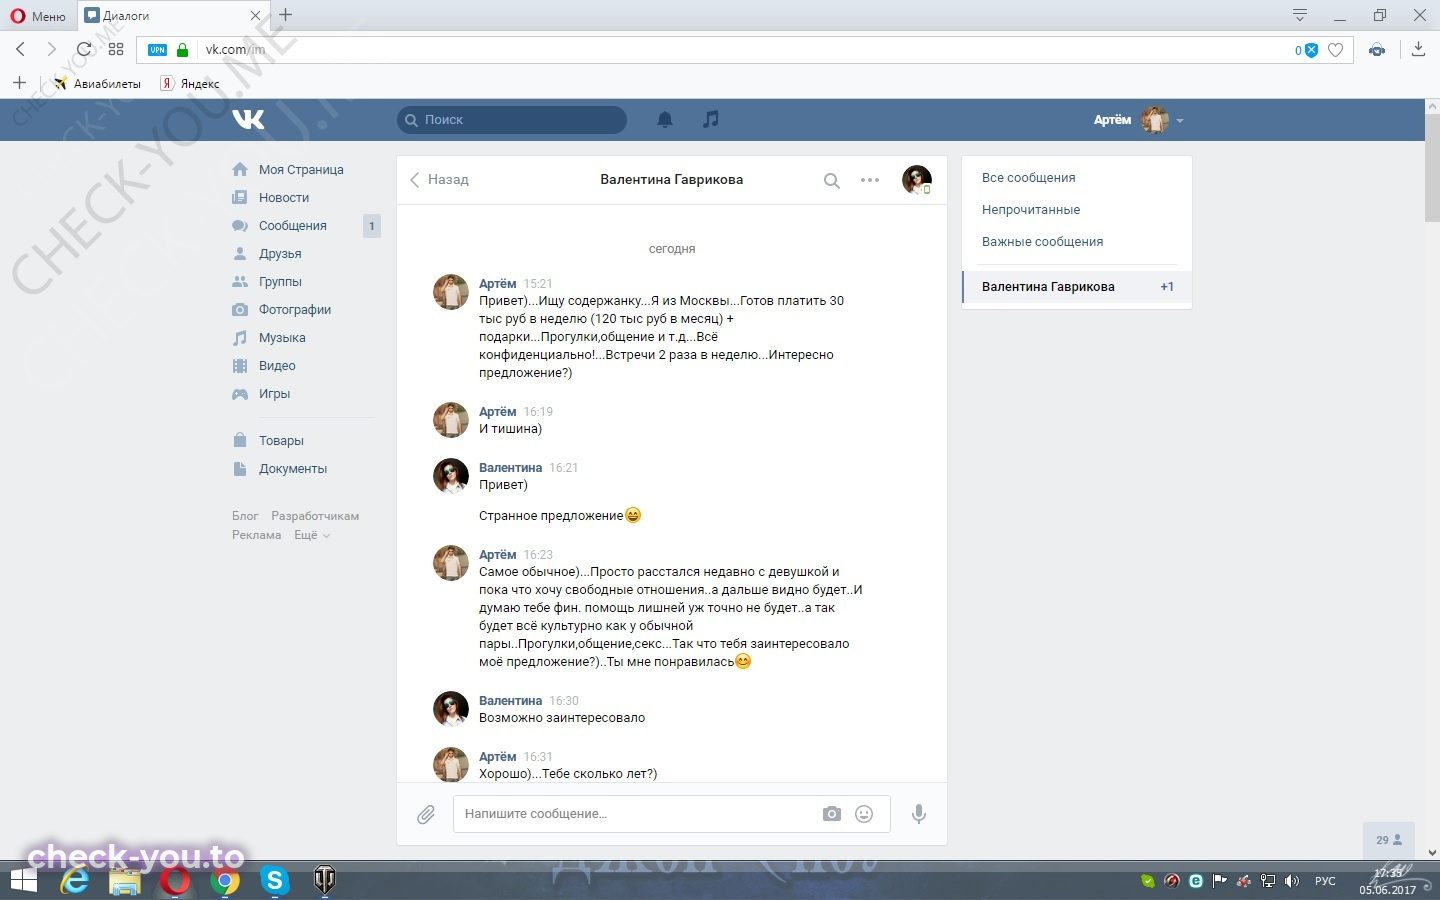Open Opera tab menu icon at top right
This screenshot has width=1440, height=900.
coord(1300,15)
